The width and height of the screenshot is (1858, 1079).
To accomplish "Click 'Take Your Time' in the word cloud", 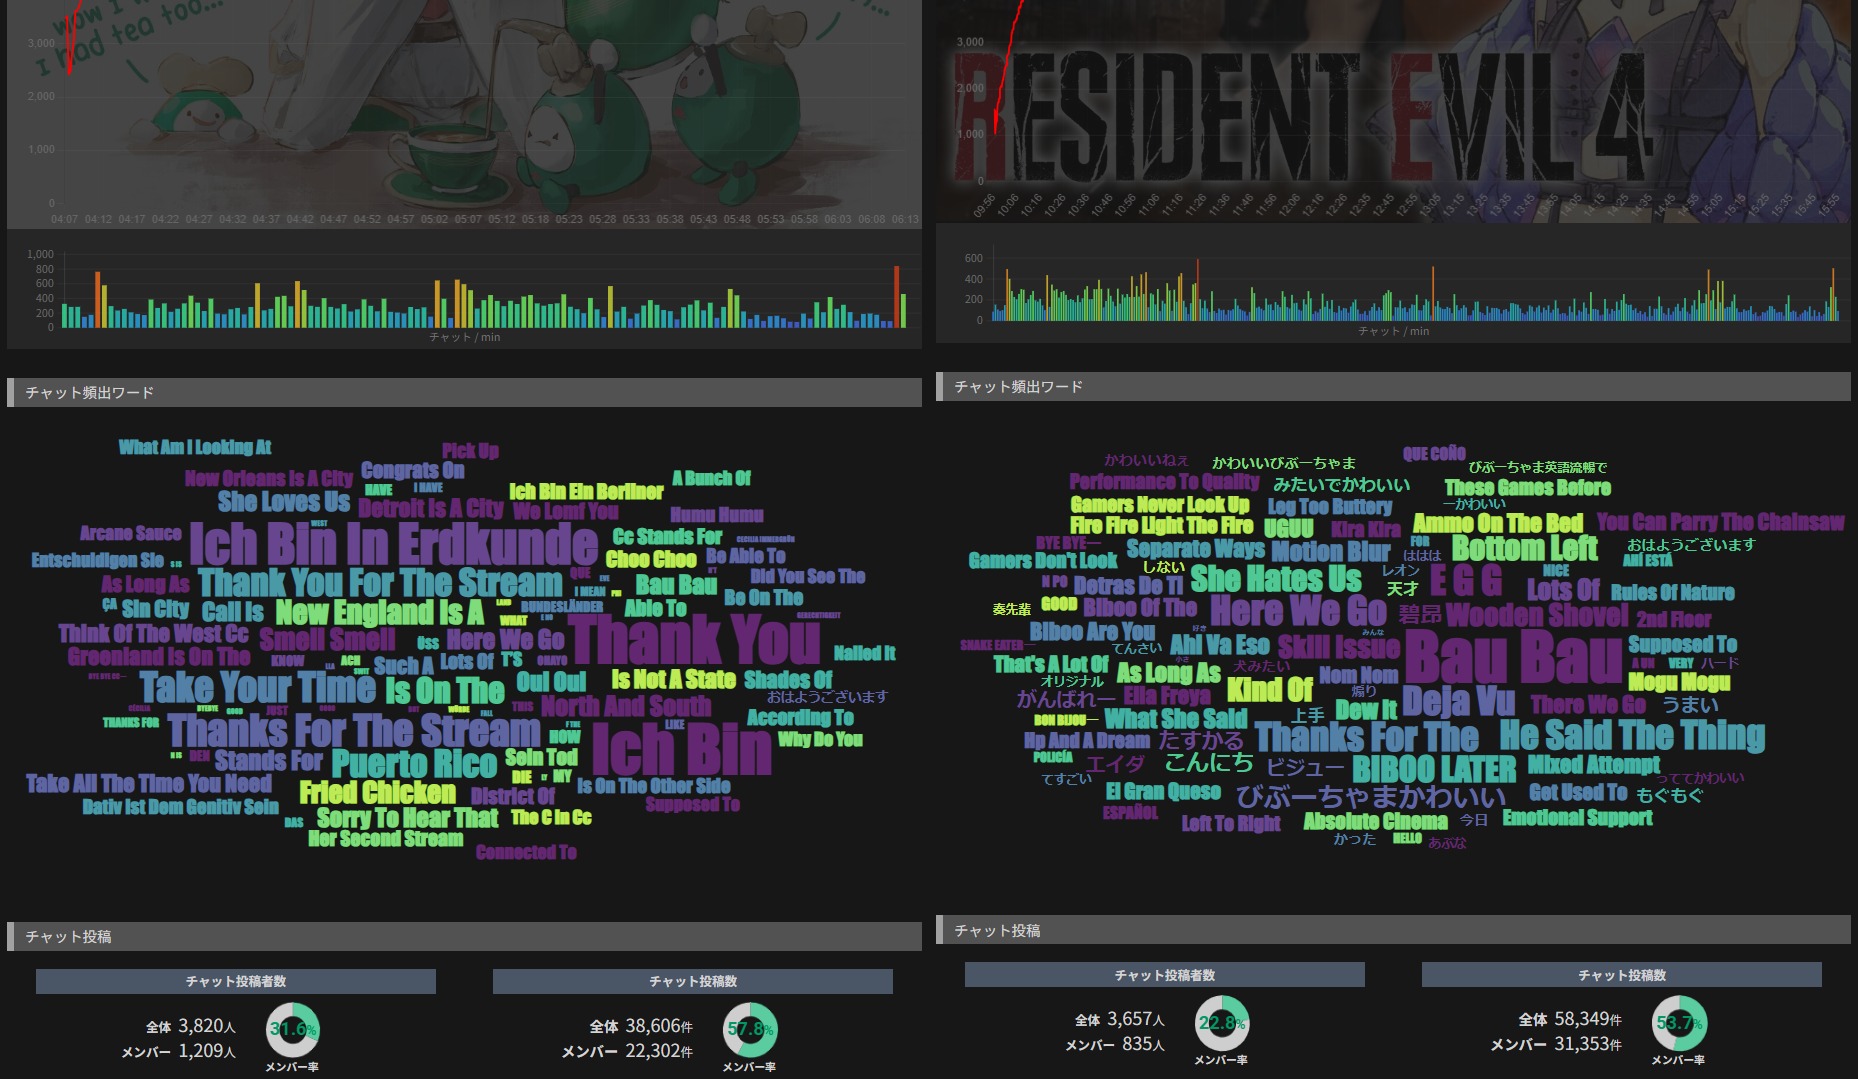I will [x=258, y=687].
